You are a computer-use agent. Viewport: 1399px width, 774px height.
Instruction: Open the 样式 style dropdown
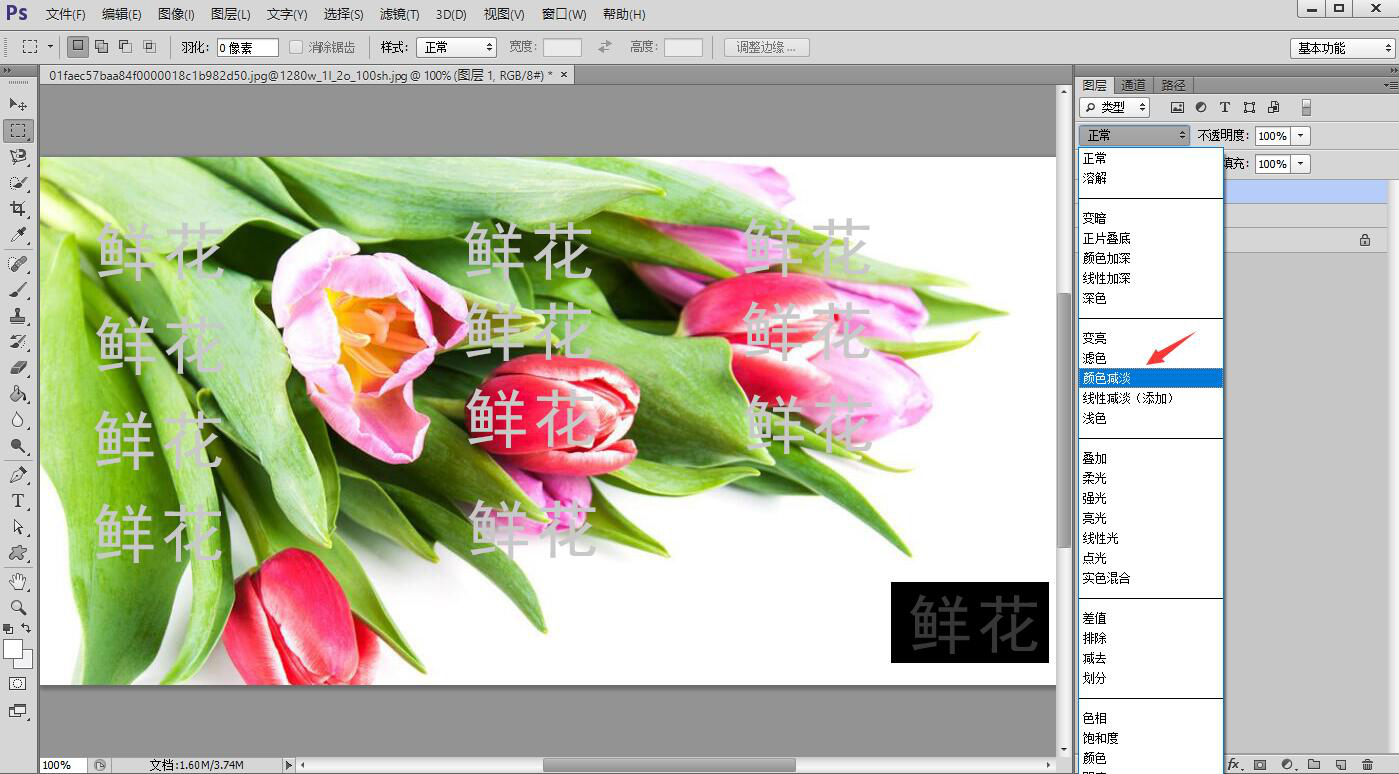(x=456, y=47)
